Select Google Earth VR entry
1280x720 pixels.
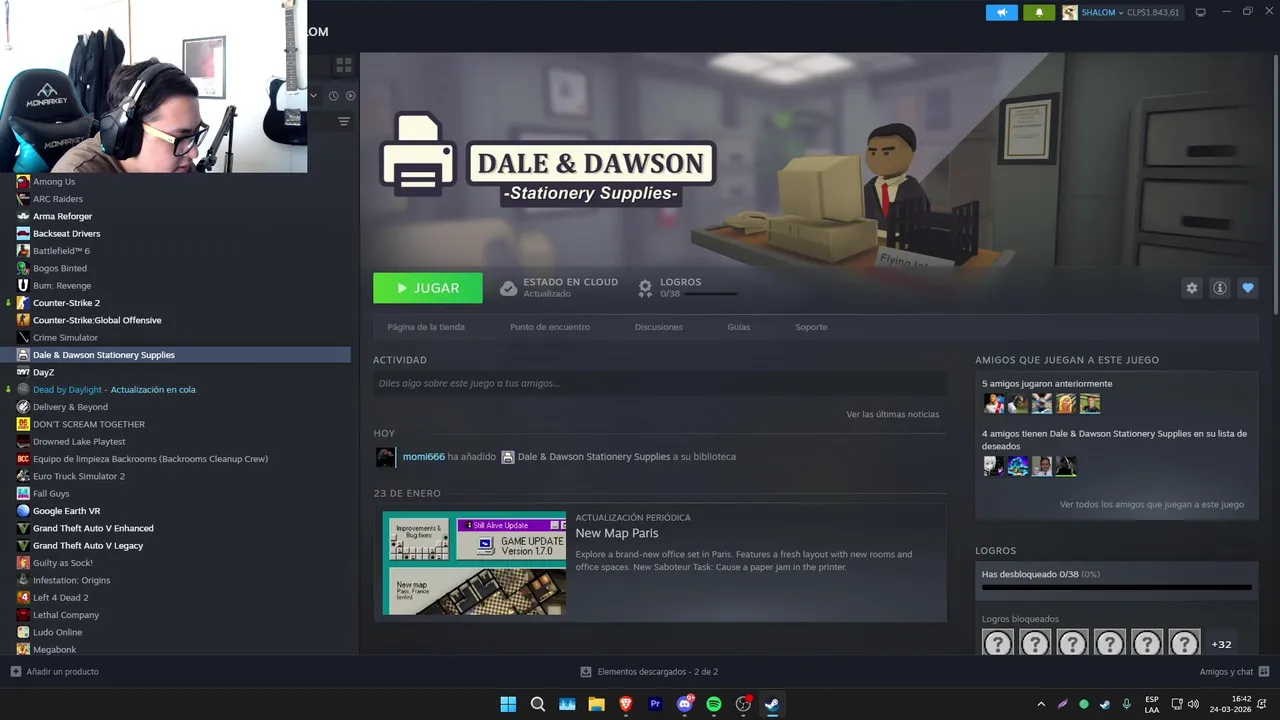click(x=67, y=511)
